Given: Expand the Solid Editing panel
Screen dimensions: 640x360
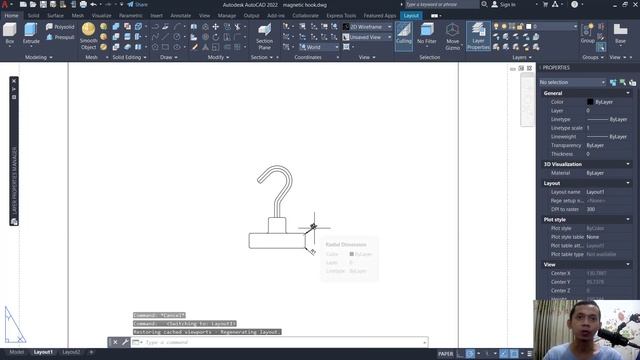Looking at the screenshot, I should [129, 58].
